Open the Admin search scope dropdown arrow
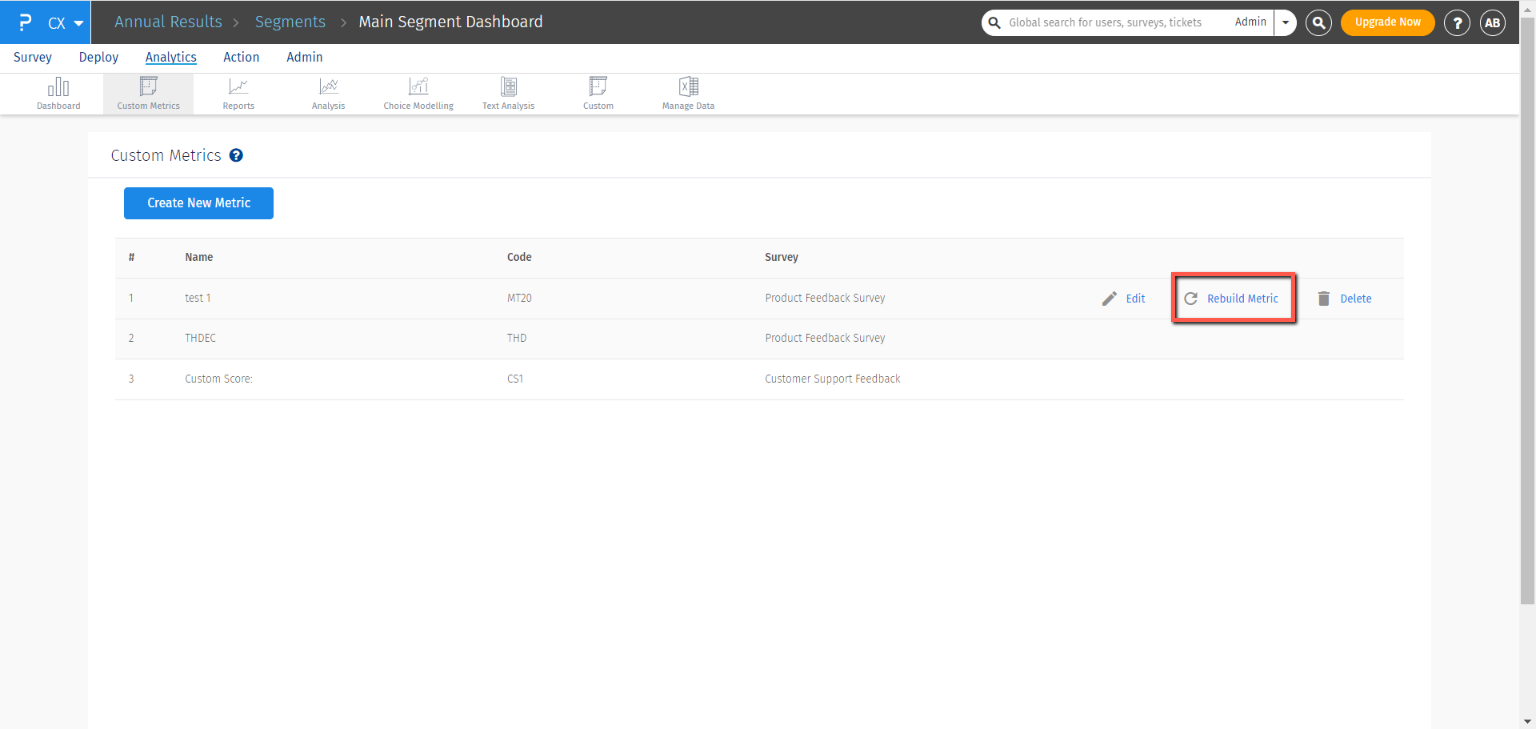 (1285, 22)
